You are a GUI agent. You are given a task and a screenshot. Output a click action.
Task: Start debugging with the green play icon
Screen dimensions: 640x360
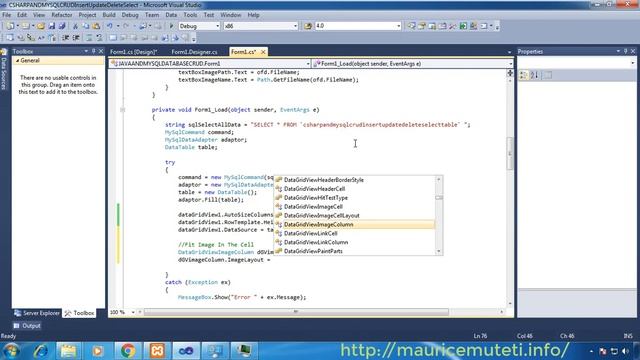pyautogui.click(x=171, y=26)
